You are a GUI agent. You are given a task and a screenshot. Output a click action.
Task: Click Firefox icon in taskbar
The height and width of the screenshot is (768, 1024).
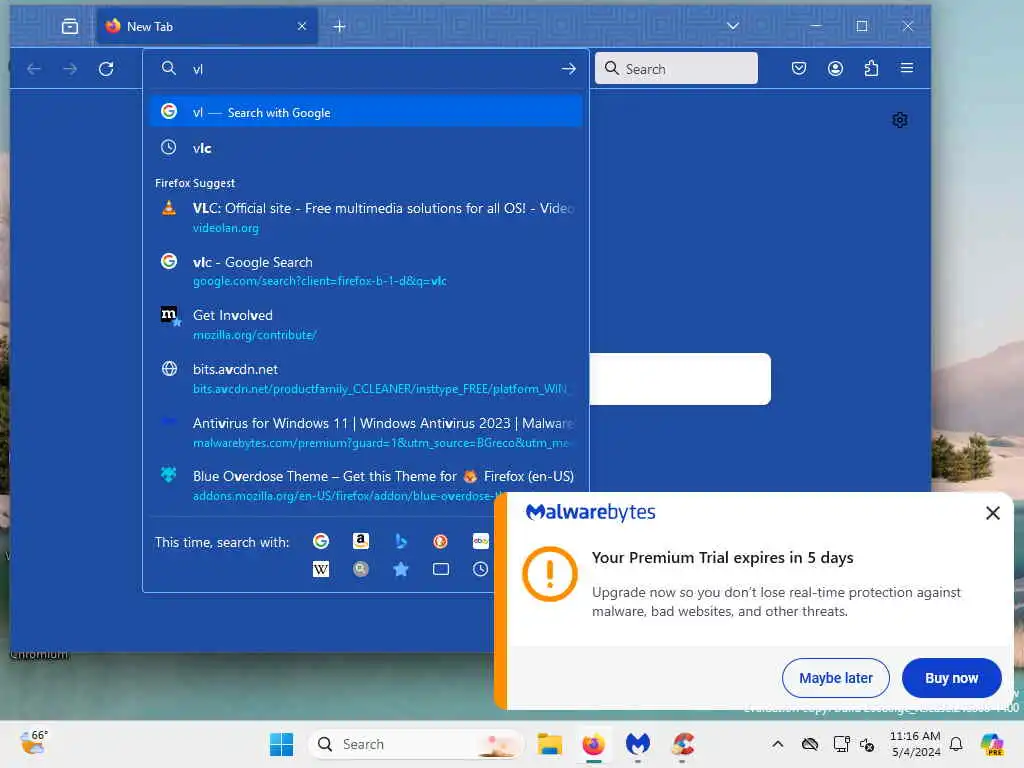[594, 744]
